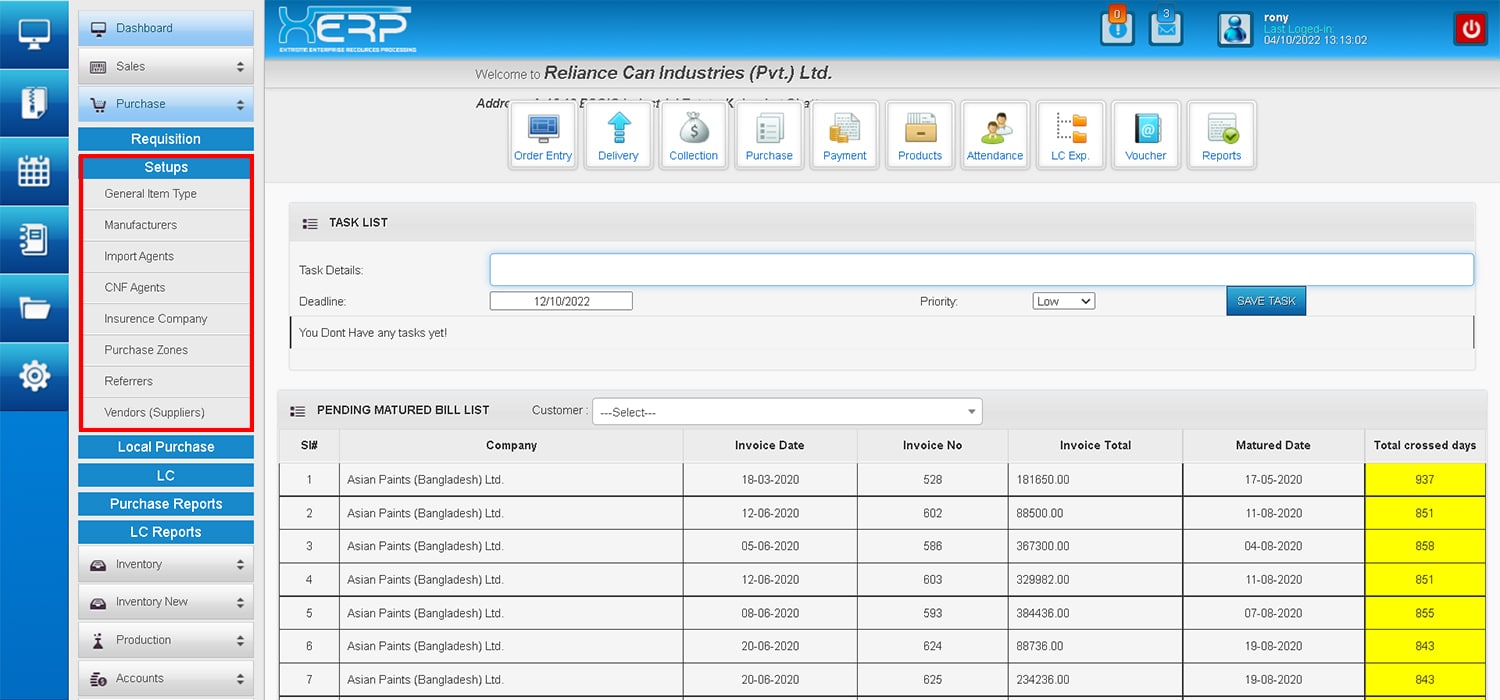Expand the Customer select dropdown
The image size is (1500, 700).
point(787,412)
